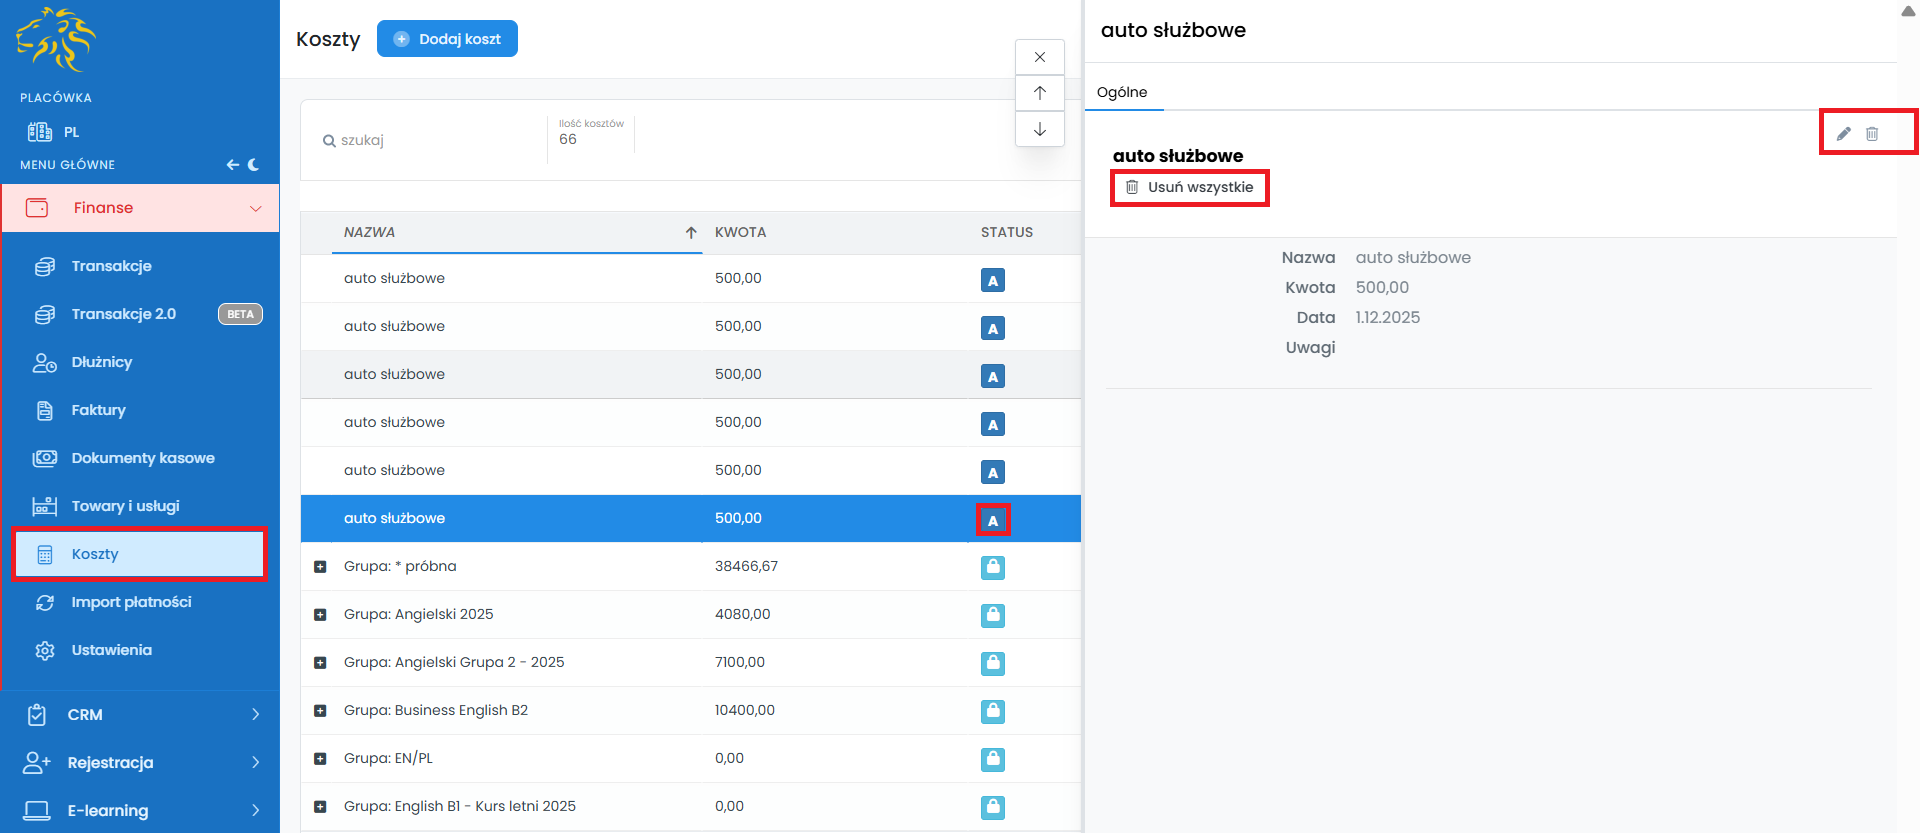Expand the Grupa: Business English B2 row
1920x833 pixels.
click(320, 711)
